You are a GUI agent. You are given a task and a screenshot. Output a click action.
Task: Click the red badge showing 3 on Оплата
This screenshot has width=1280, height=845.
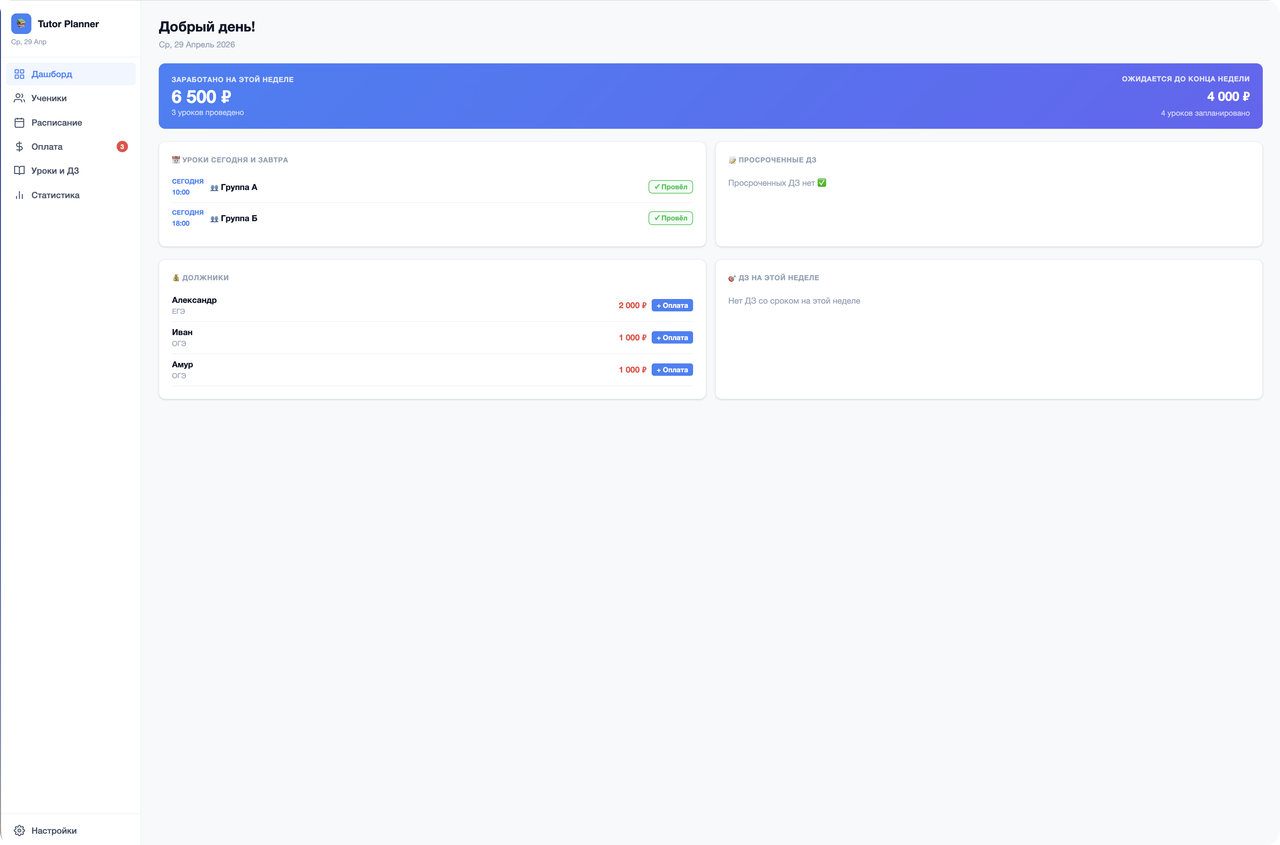pyautogui.click(x=122, y=147)
